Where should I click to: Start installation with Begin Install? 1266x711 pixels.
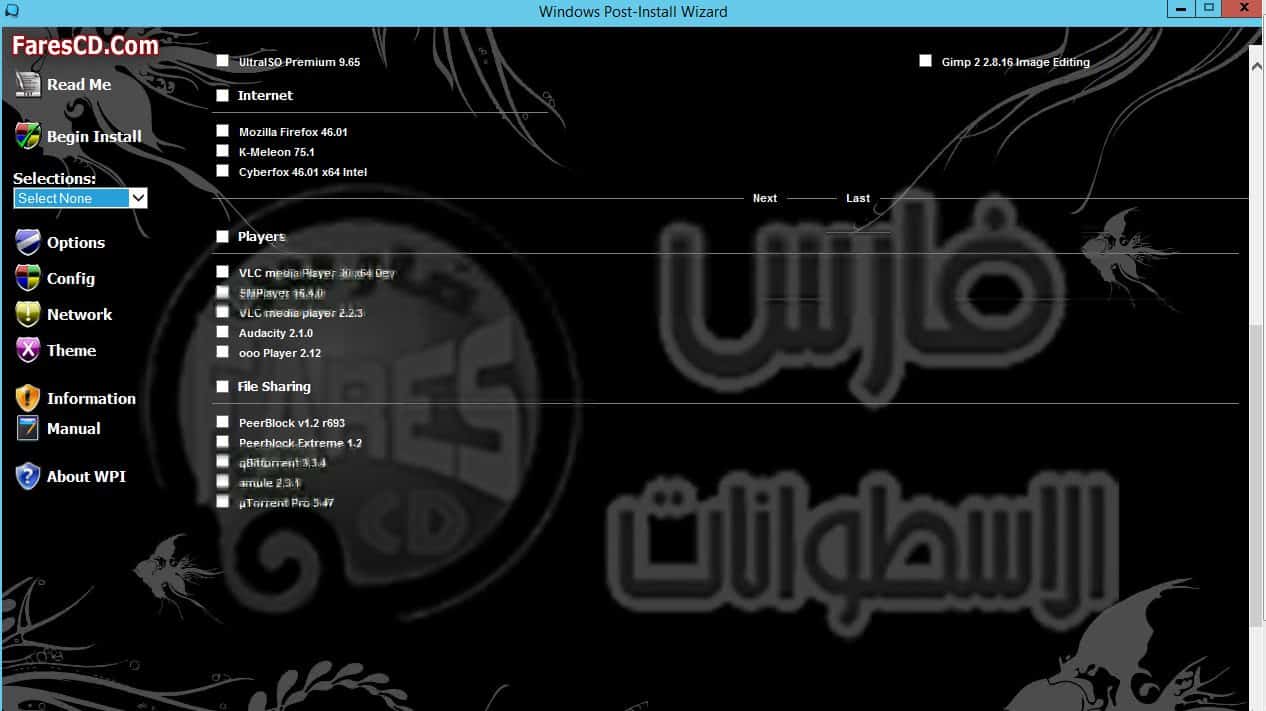pyautogui.click(x=94, y=137)
